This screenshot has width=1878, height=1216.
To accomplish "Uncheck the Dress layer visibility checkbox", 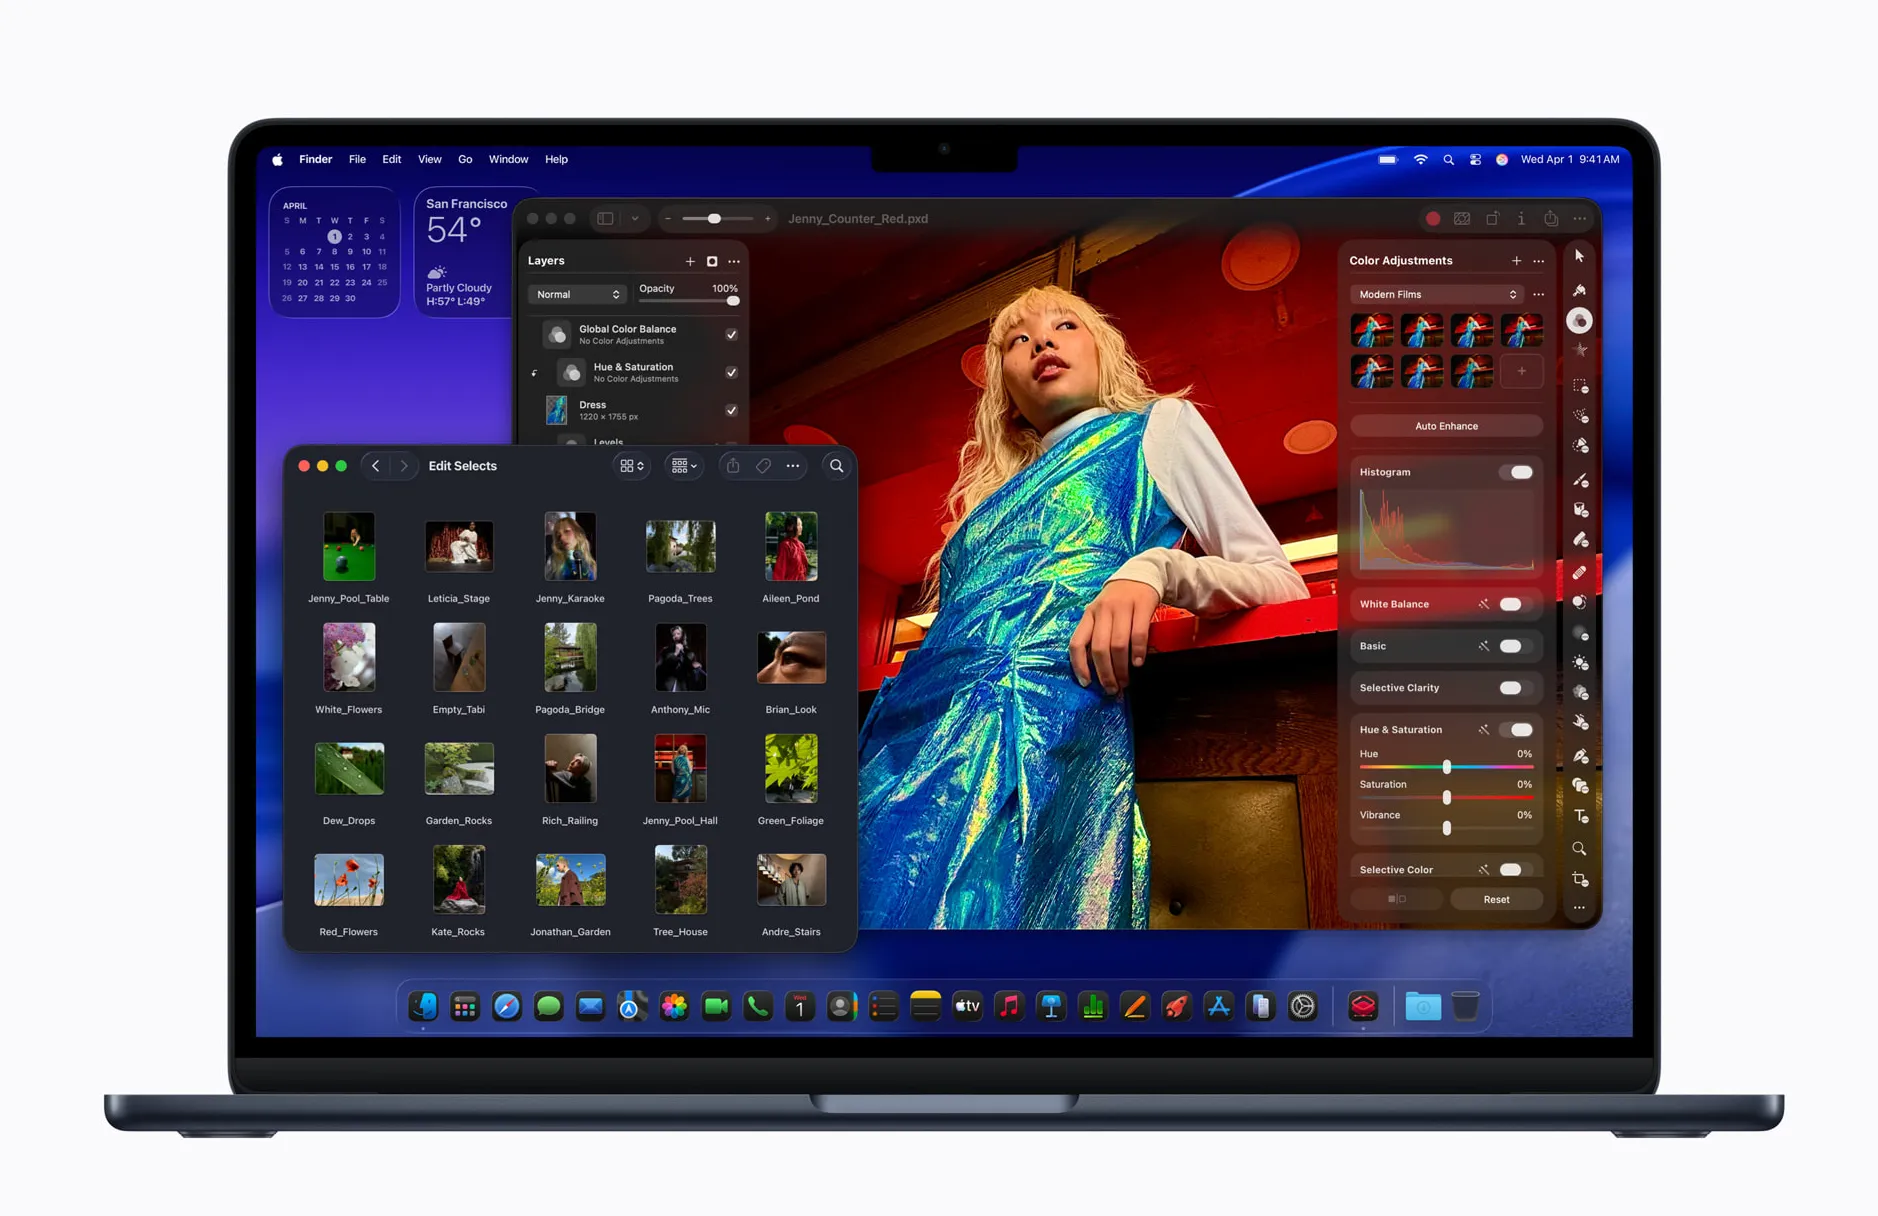I will click(733, 410).
